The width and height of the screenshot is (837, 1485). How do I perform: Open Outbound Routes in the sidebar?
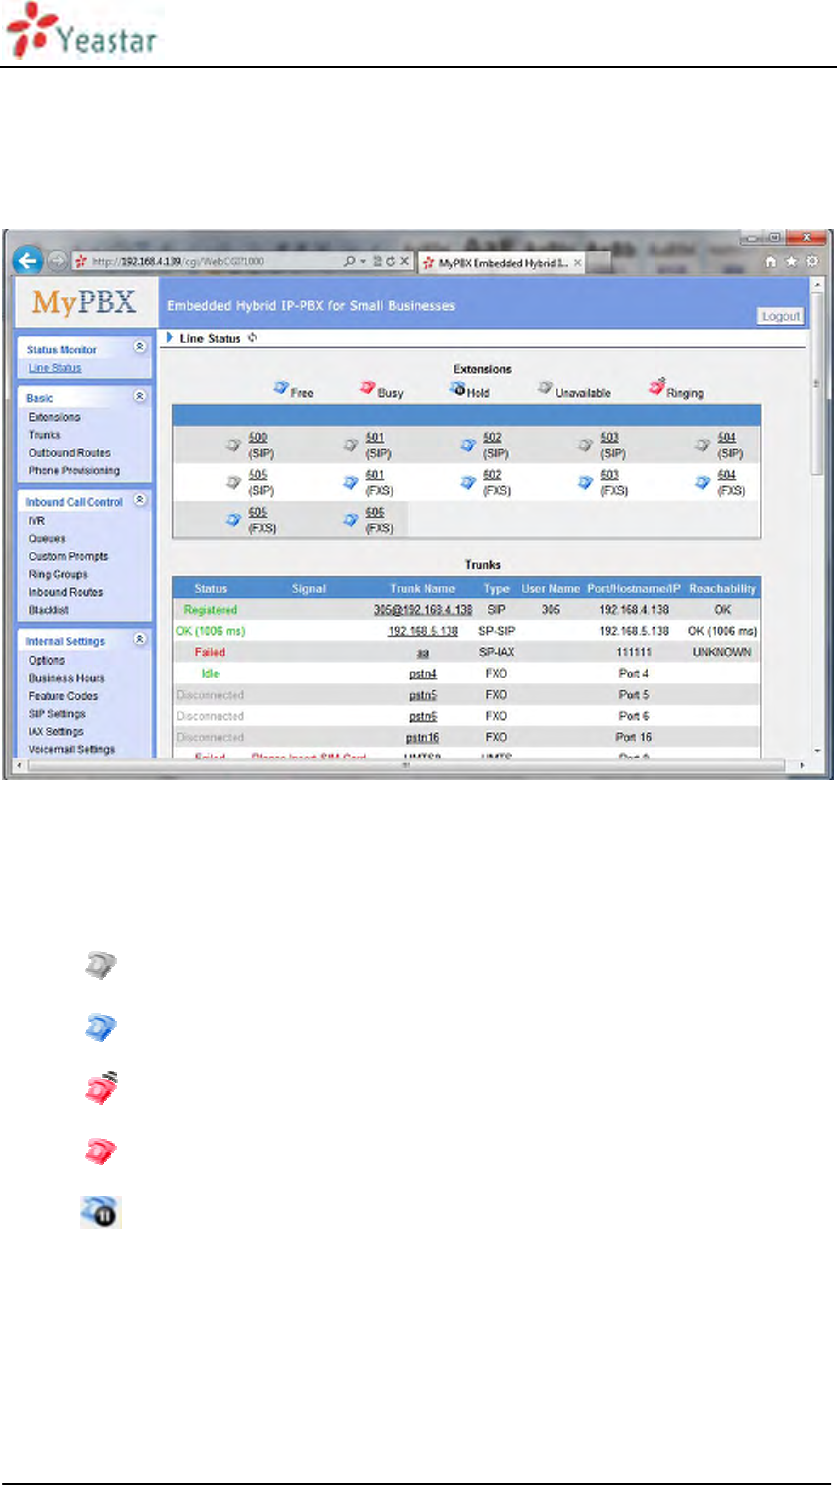coord(69,453)
